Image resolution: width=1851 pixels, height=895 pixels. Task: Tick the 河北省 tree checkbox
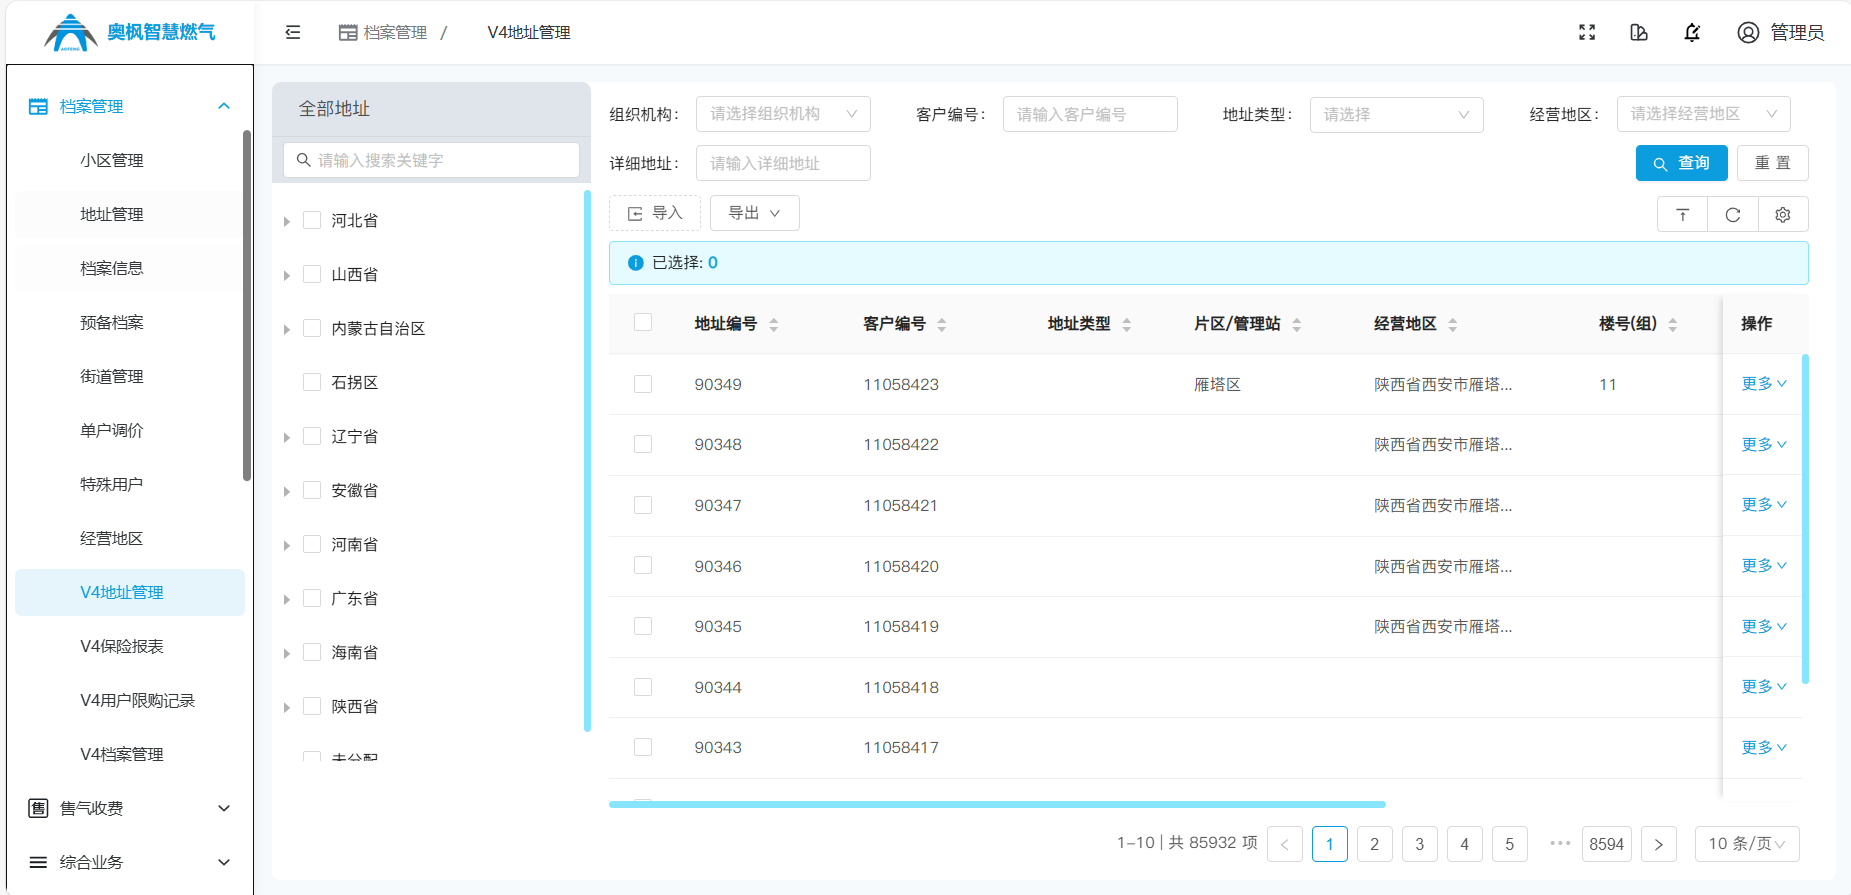[312, 220]
